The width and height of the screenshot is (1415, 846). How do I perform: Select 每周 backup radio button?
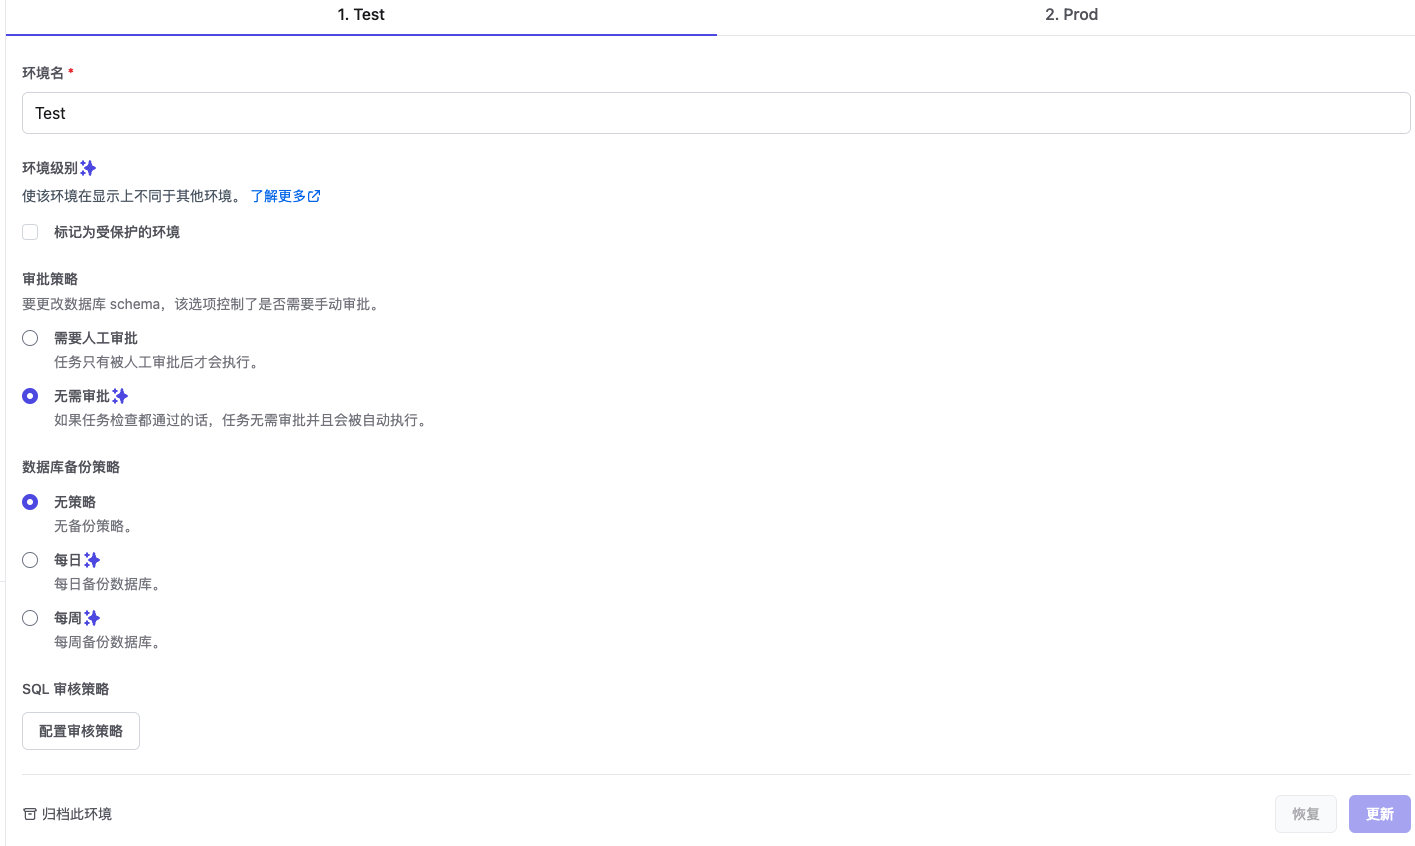click(30, 618)
